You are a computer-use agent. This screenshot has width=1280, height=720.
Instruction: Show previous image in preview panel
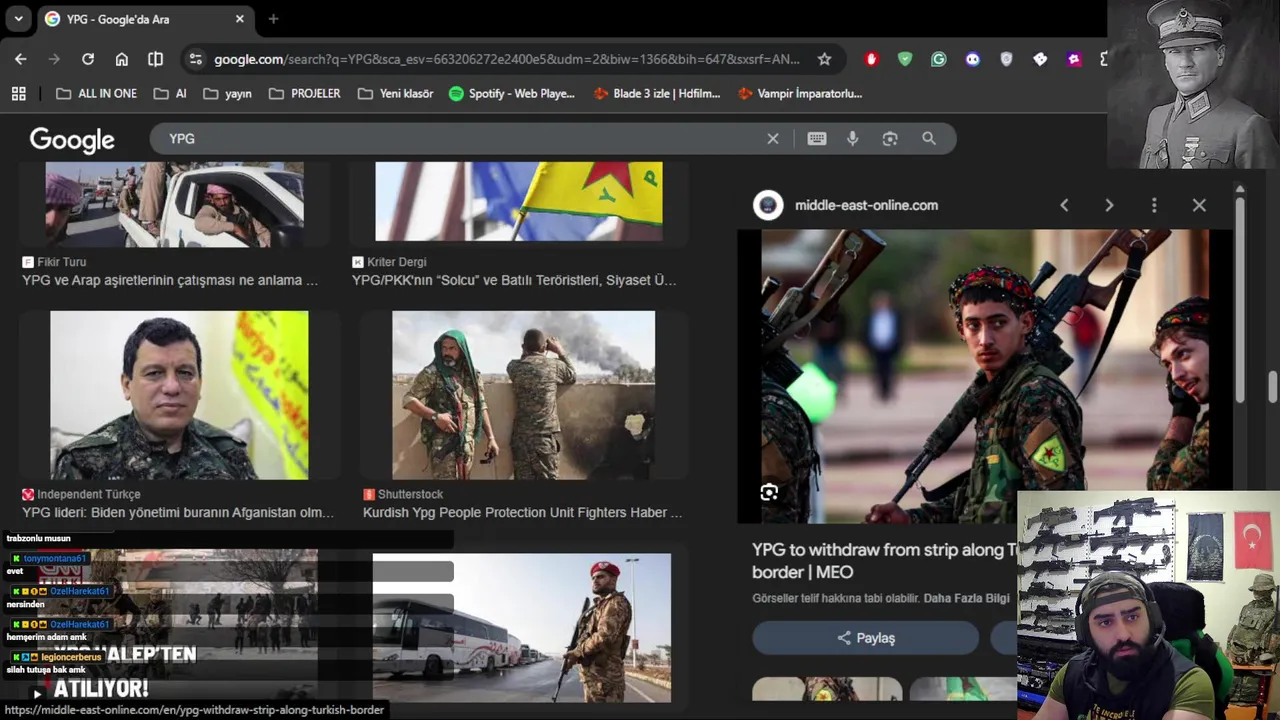point(1064,205)
